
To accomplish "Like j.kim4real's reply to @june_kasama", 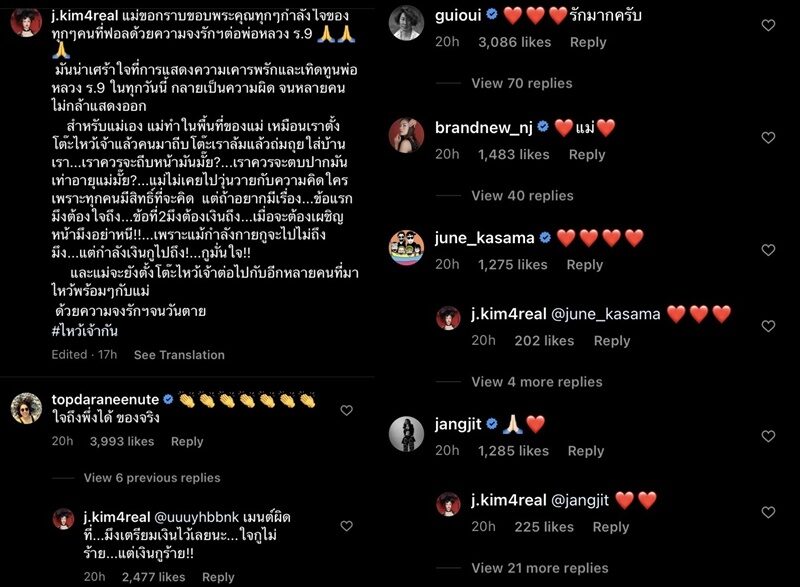I will (x=768, y=326).
